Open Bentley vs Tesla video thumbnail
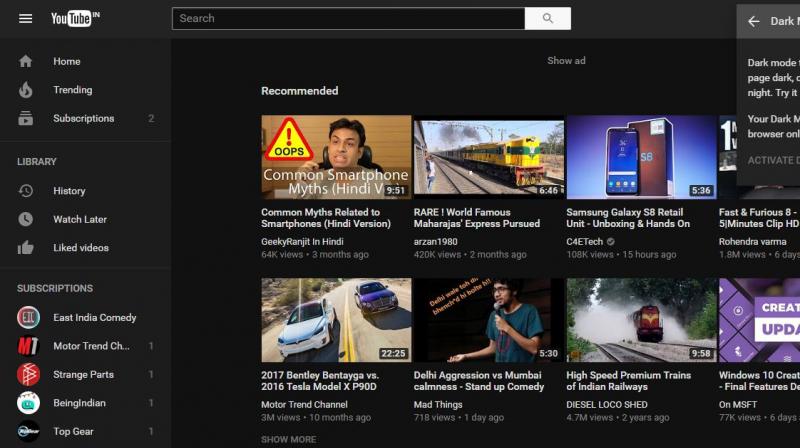Viewport: 800px width, 448px height. pos(336,320)
